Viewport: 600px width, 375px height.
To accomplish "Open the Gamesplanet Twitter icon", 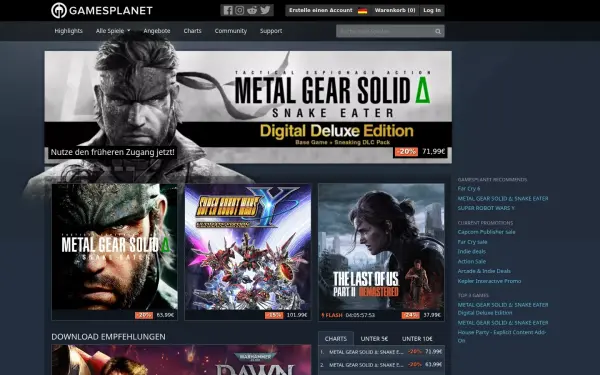I will [265, 10].
